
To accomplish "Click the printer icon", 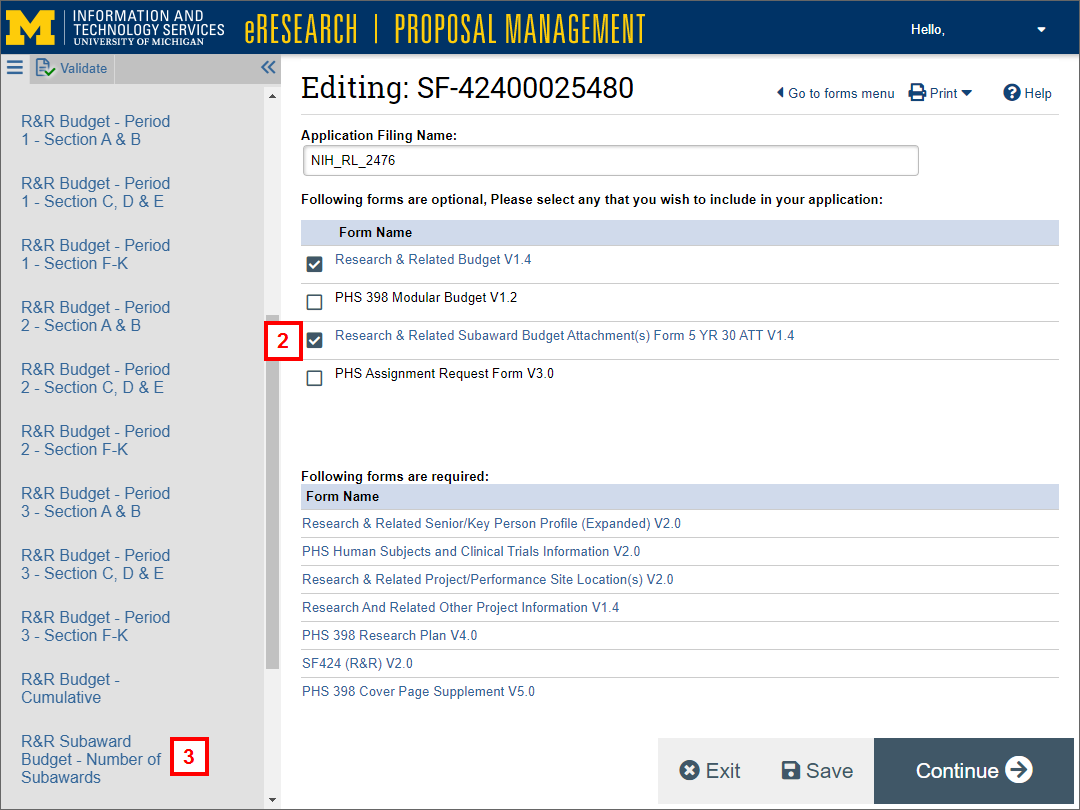I will (917, 93).
